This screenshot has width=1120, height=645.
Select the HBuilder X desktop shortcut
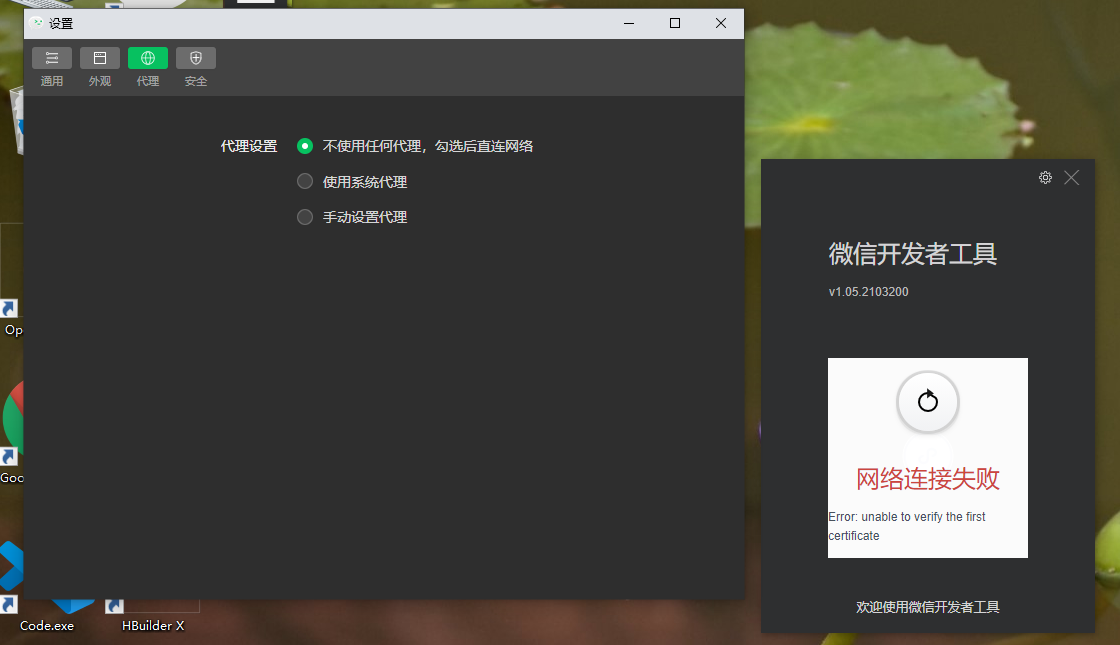(x=153, y=614)
